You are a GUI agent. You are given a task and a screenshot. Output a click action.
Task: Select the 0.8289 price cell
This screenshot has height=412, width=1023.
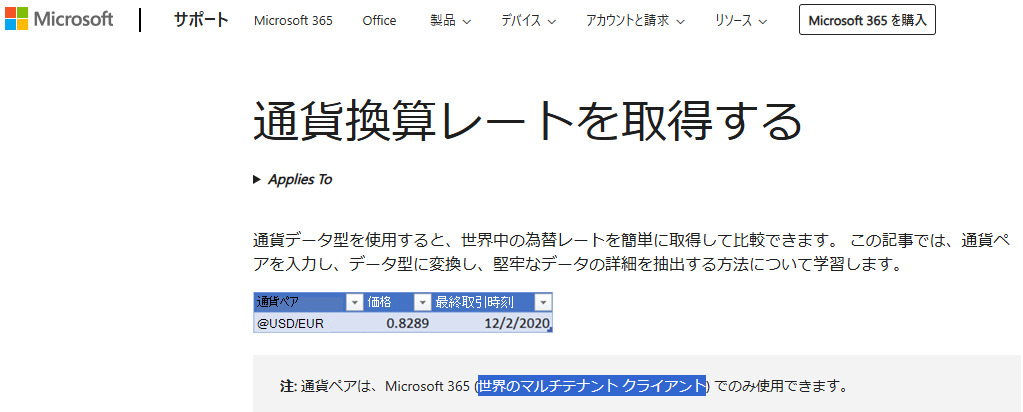[397, 323]
